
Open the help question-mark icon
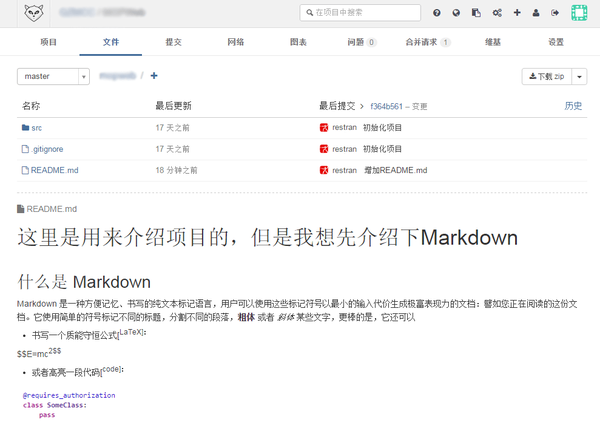click(437, 13)
